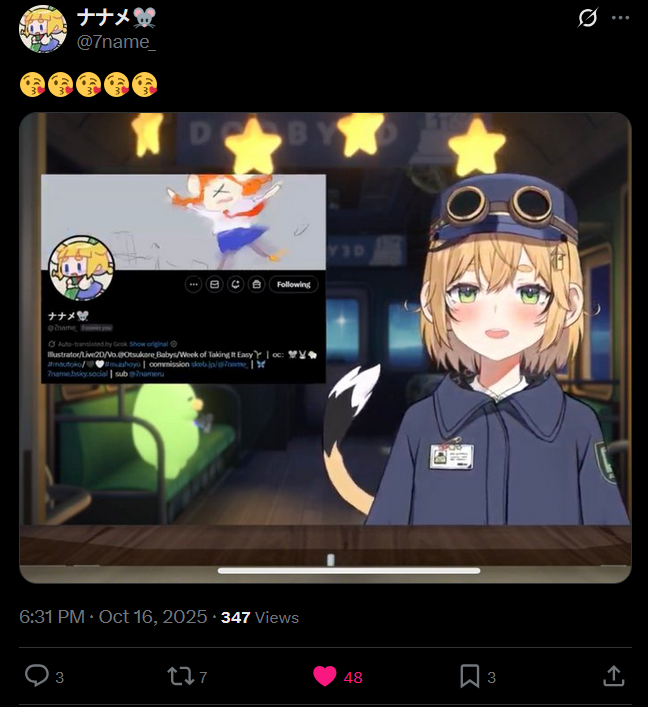The image size is (648, 707).
Task: Click Show original translation link
Action: pos(149,344)
